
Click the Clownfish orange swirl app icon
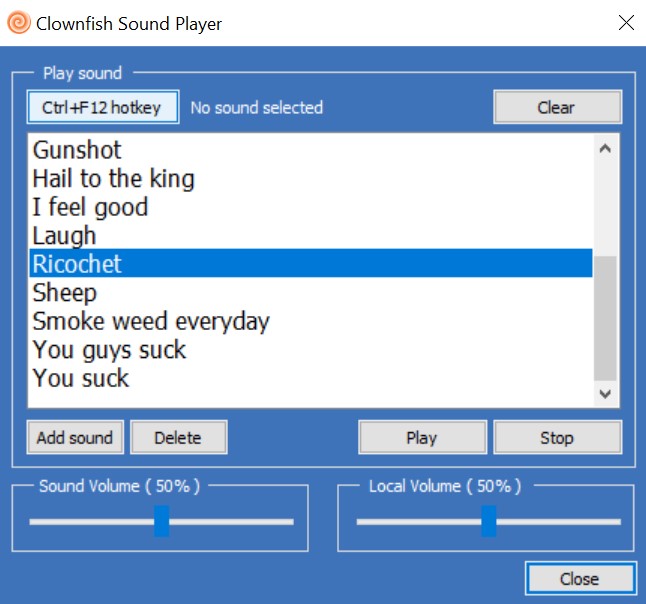(x=19, y=23)
